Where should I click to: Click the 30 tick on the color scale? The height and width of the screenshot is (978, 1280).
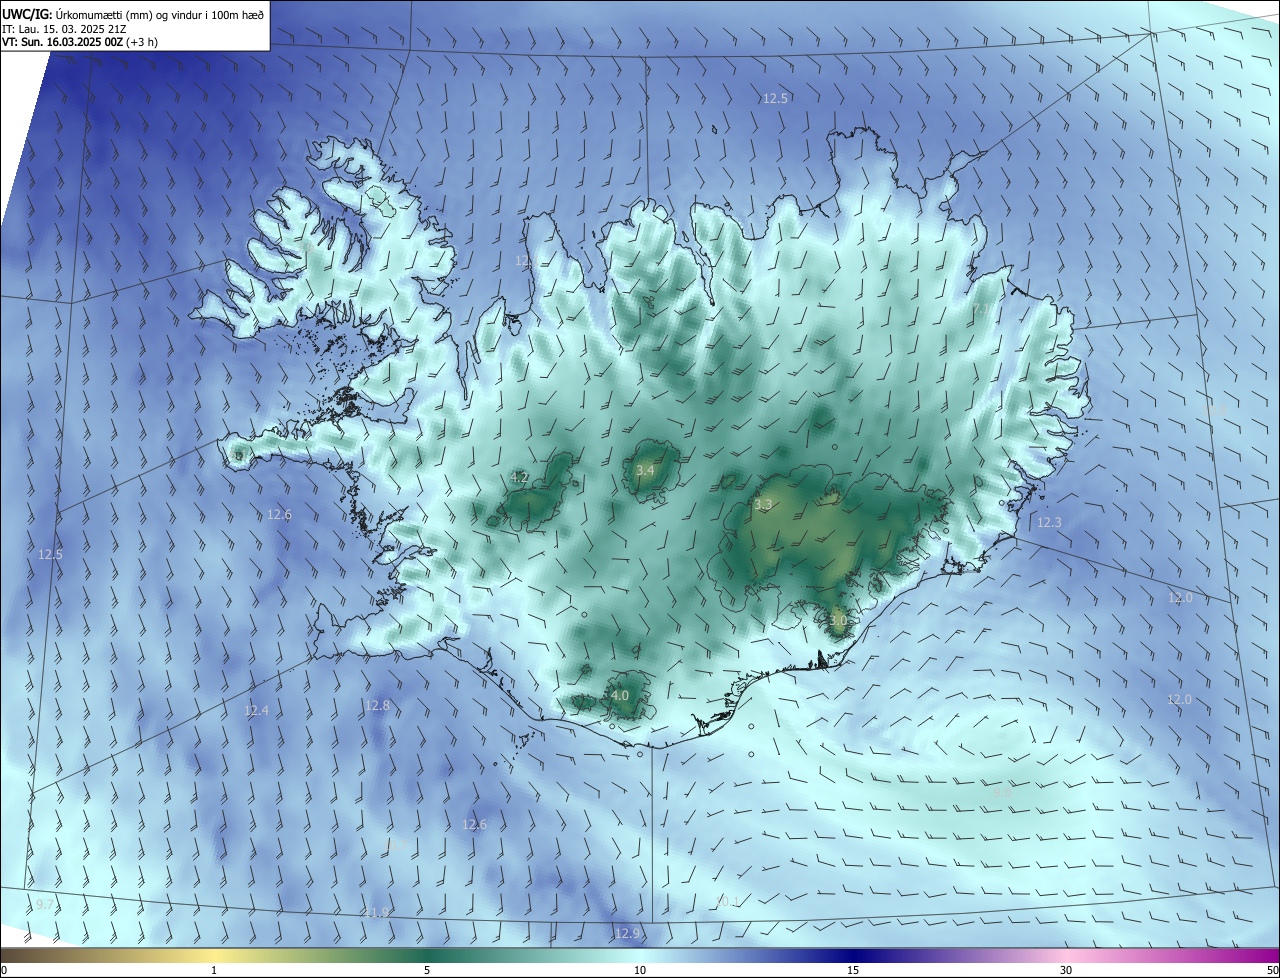click(x=1066, y=970)
